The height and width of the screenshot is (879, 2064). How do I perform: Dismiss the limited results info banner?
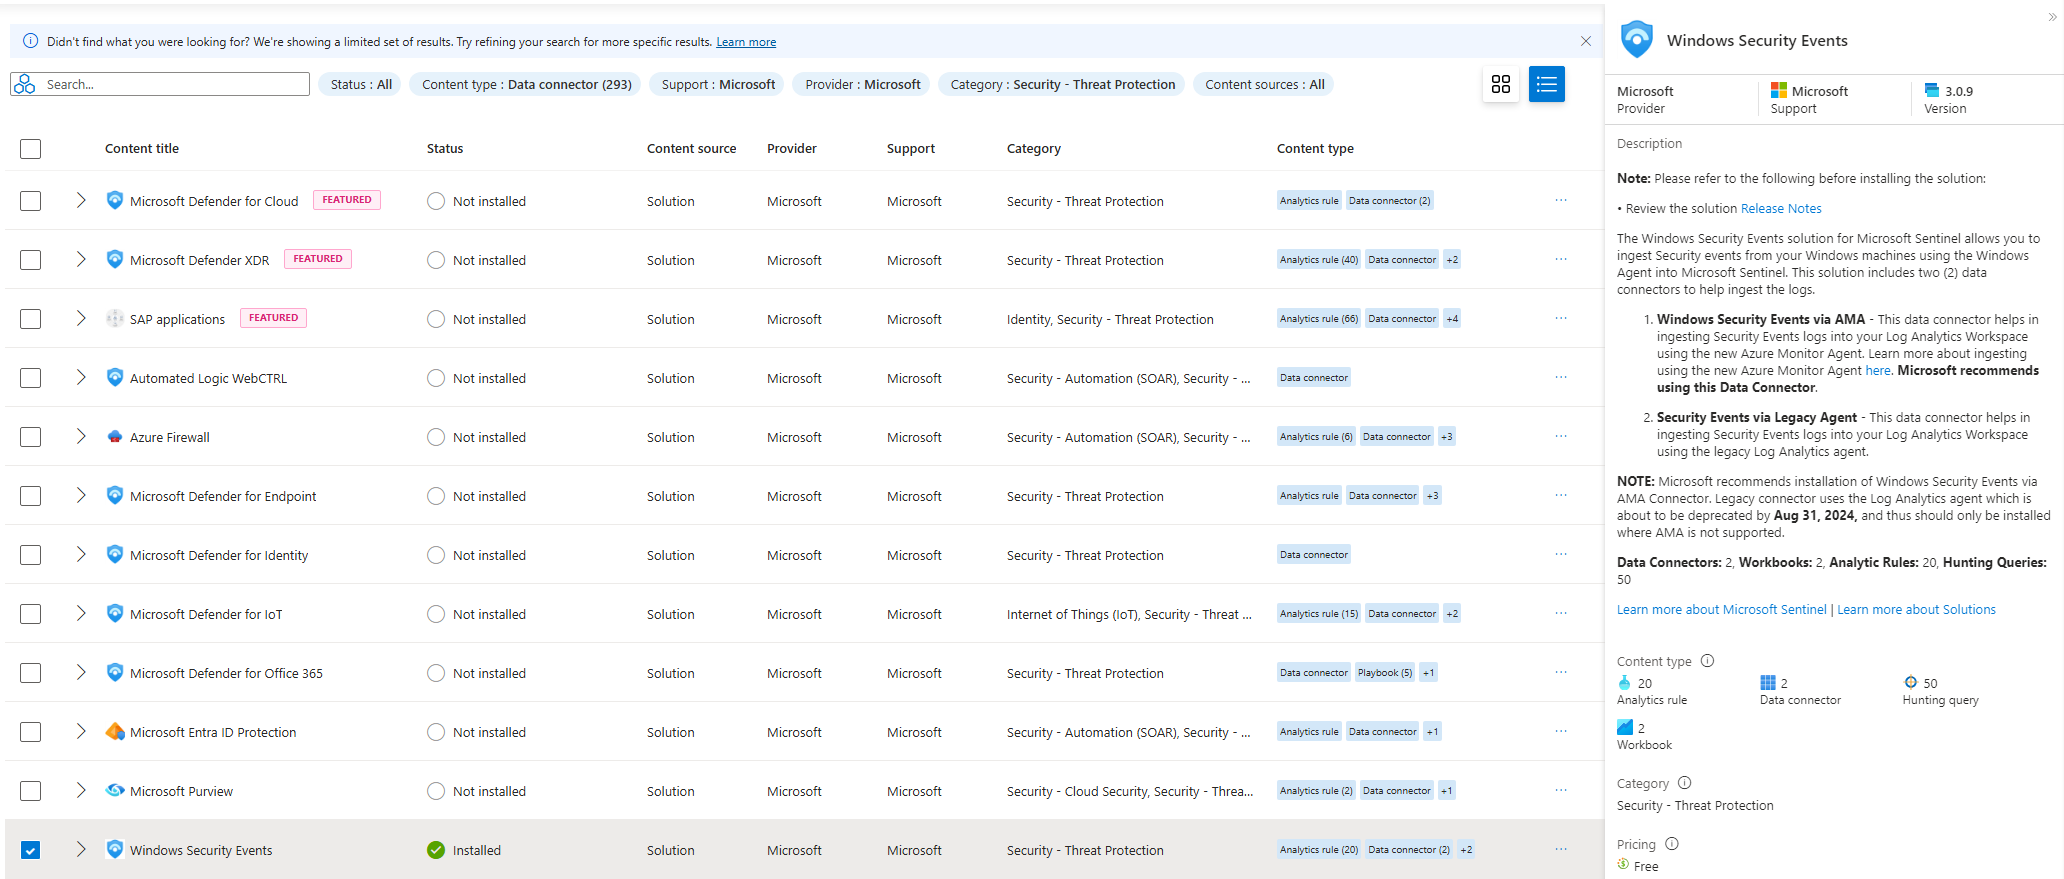coord(1586,41)
